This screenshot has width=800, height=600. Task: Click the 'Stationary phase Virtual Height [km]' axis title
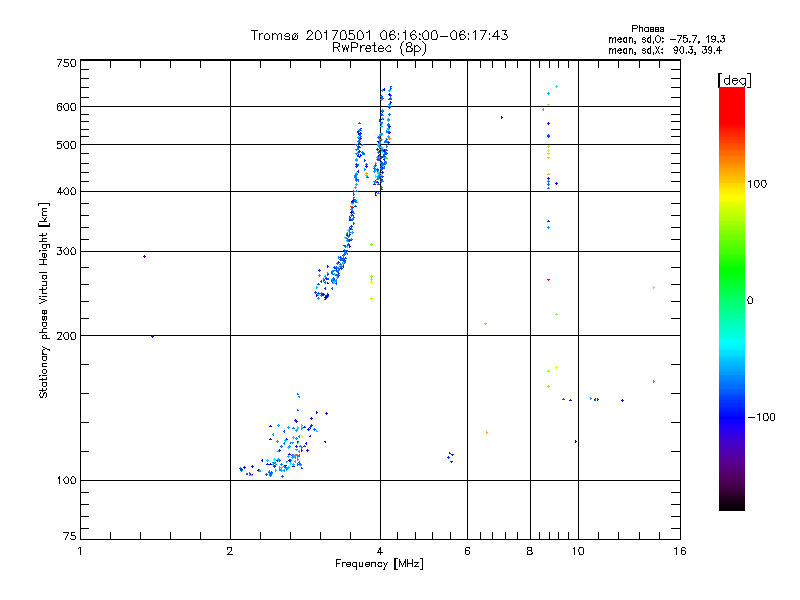[x=43, y=300]
